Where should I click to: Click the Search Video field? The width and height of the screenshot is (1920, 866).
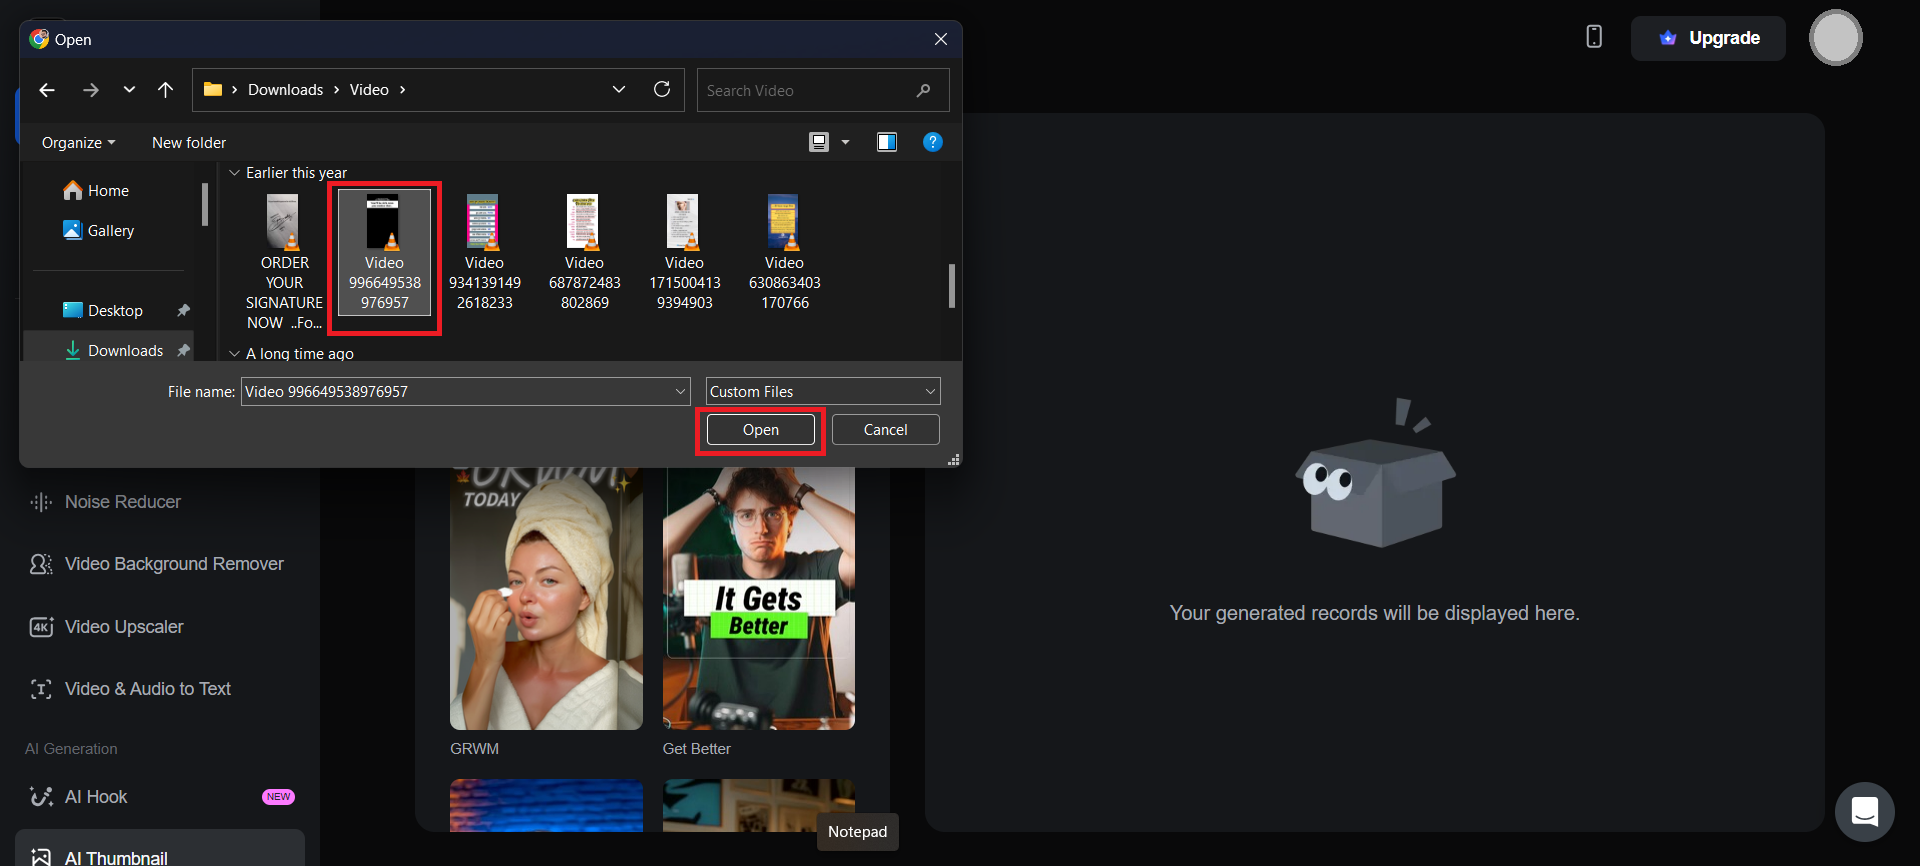(x=808, y=90)
